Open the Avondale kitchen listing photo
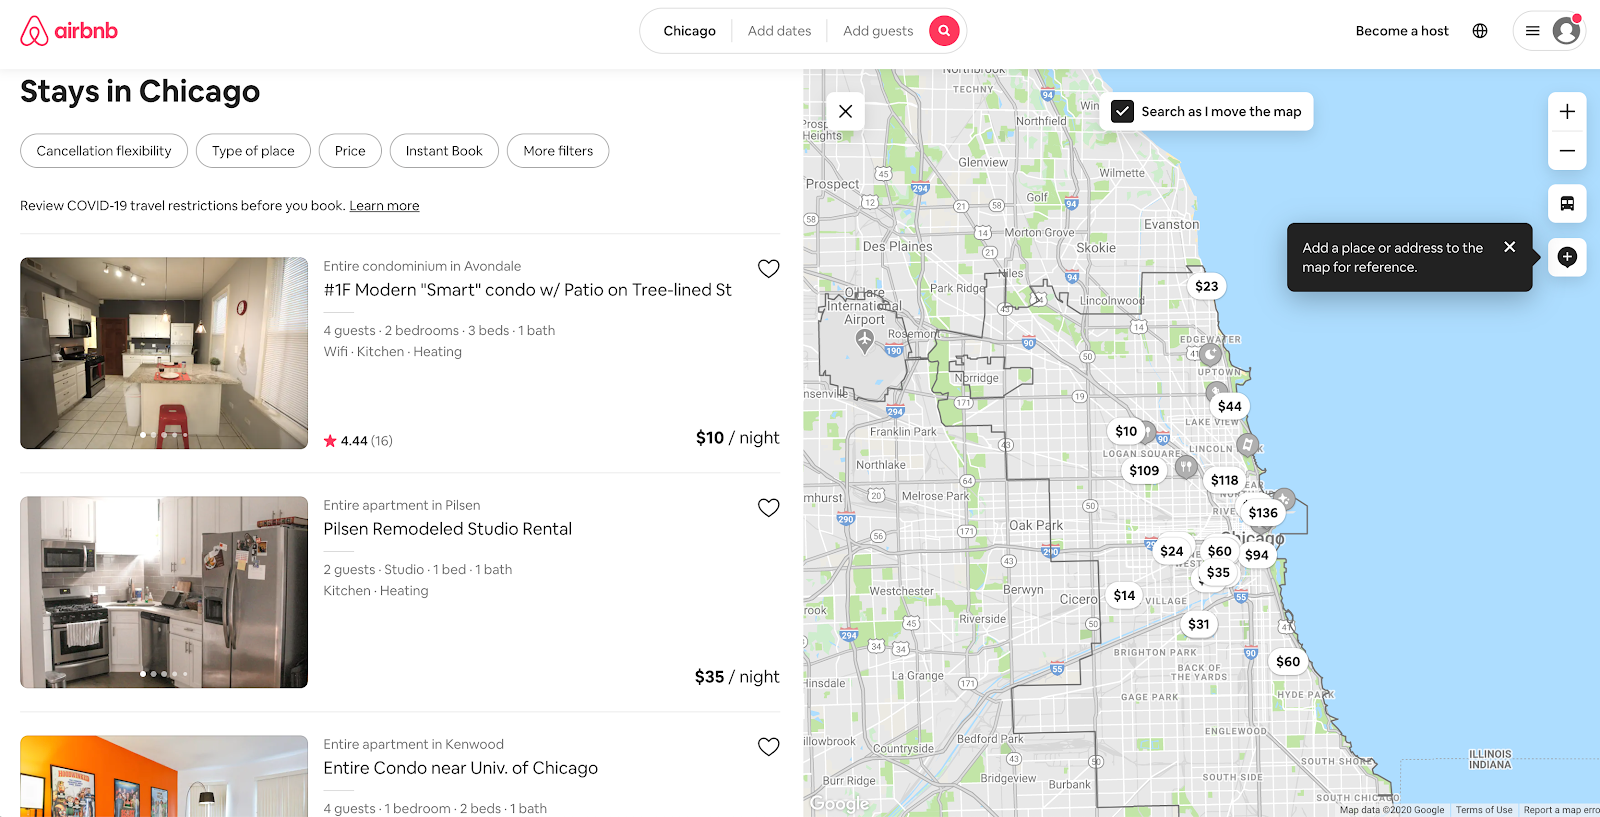This screenshot has height=817, width=1600. [164, 353]
